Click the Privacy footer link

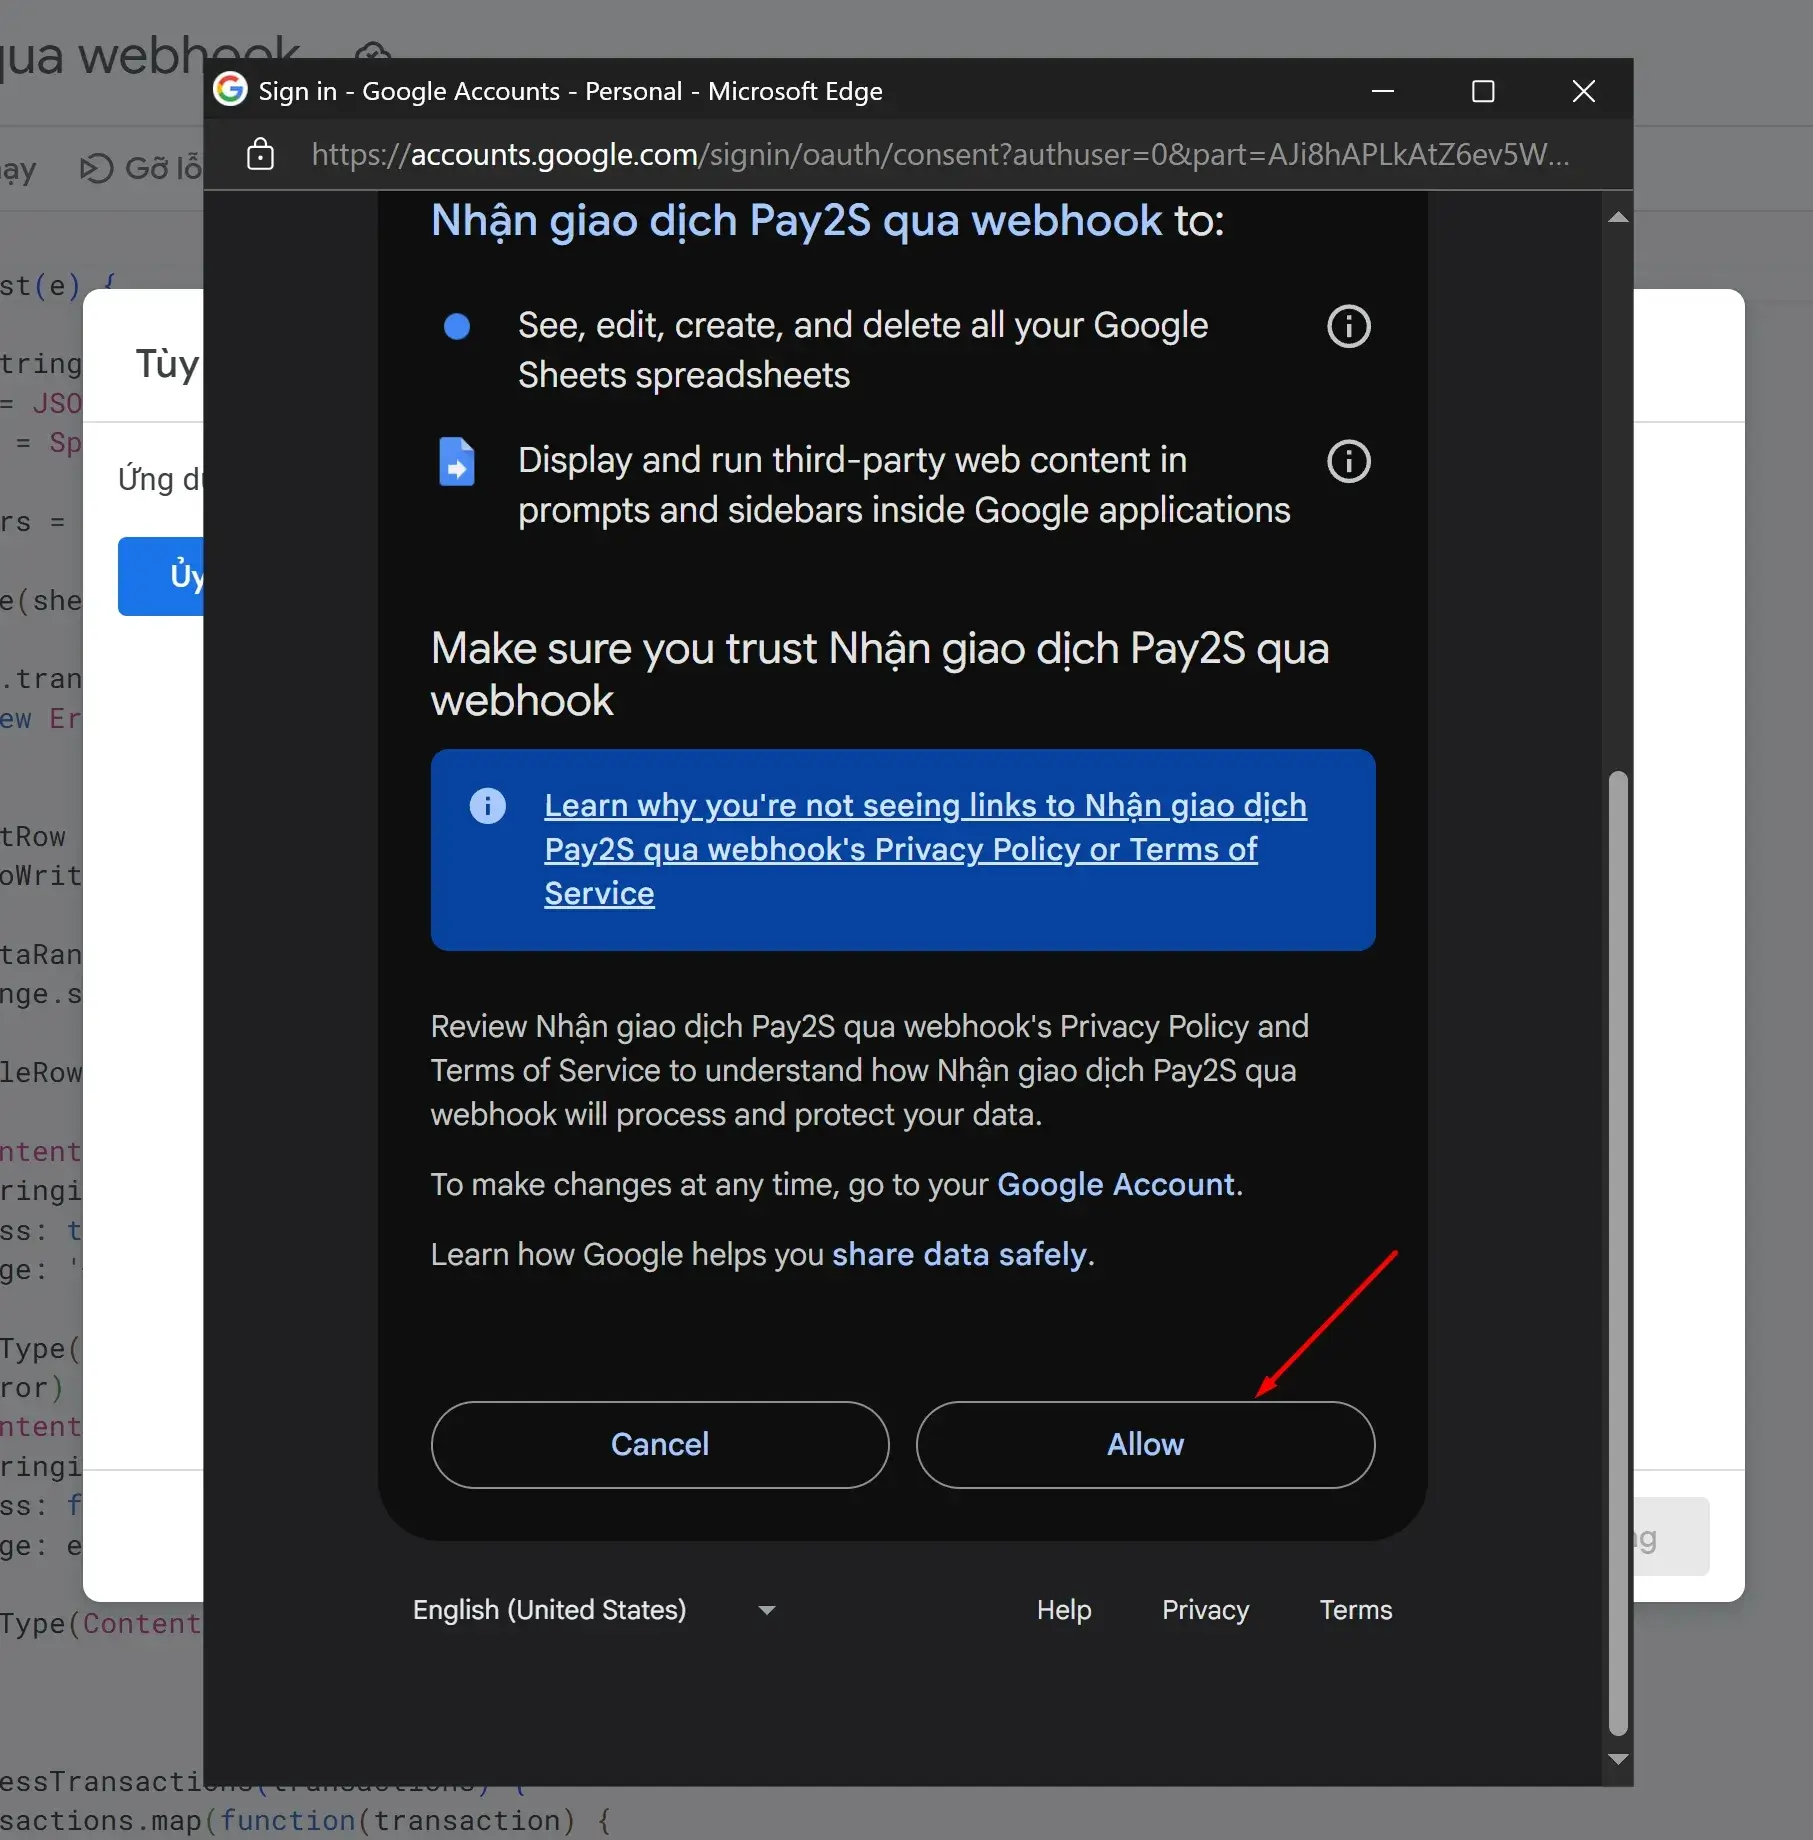[1205, 1610]
